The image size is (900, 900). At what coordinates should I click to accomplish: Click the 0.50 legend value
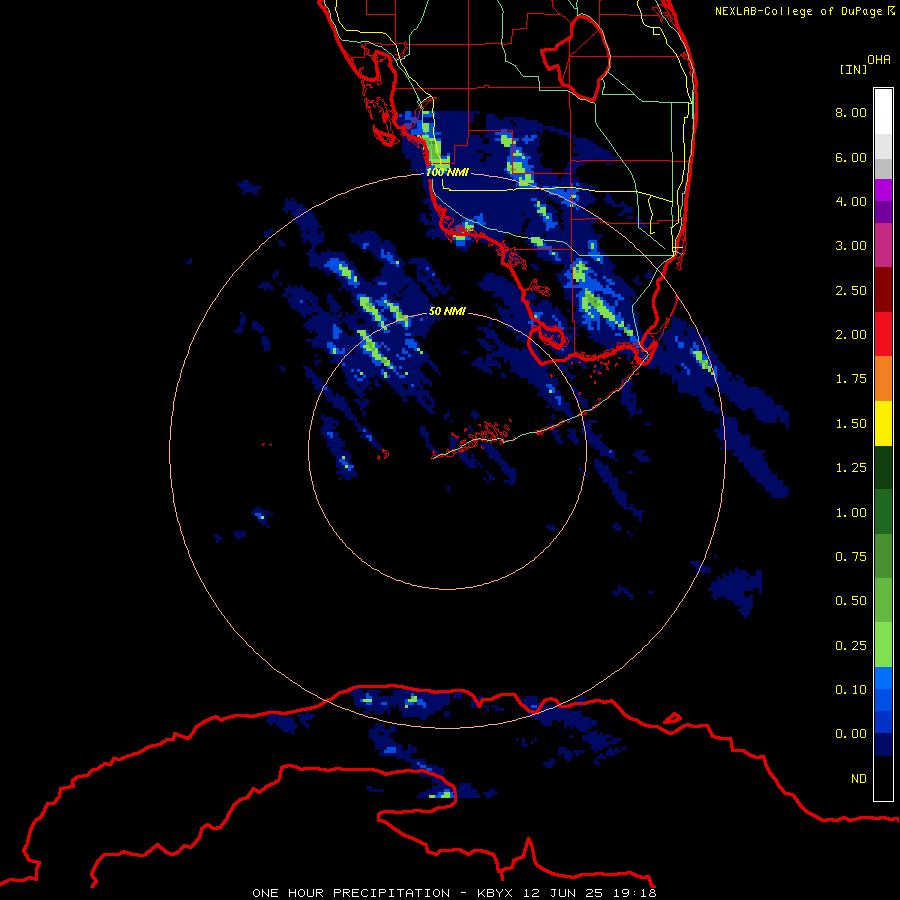pos(851,601)
